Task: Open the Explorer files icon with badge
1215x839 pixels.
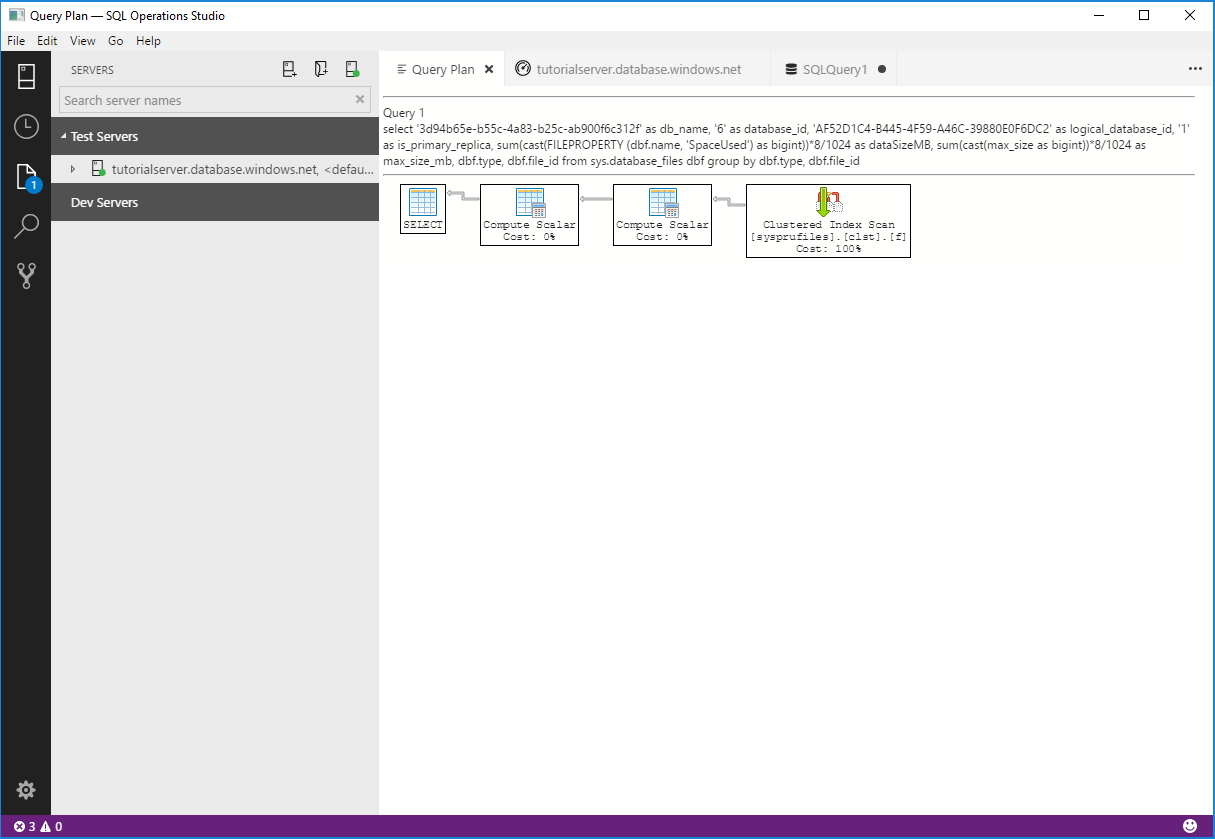Action: (x=26, y=177)
